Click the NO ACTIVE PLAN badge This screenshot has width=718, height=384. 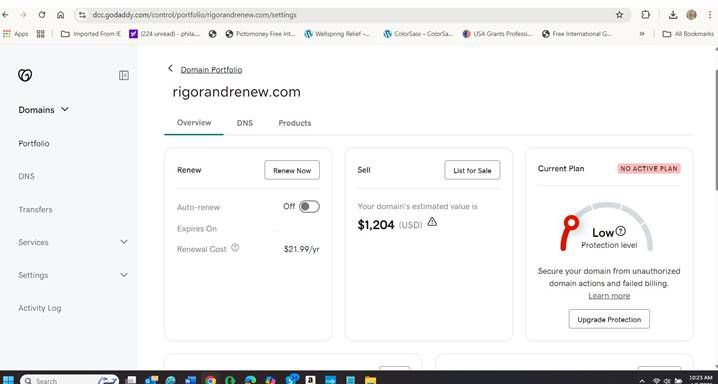click(649, 168)
